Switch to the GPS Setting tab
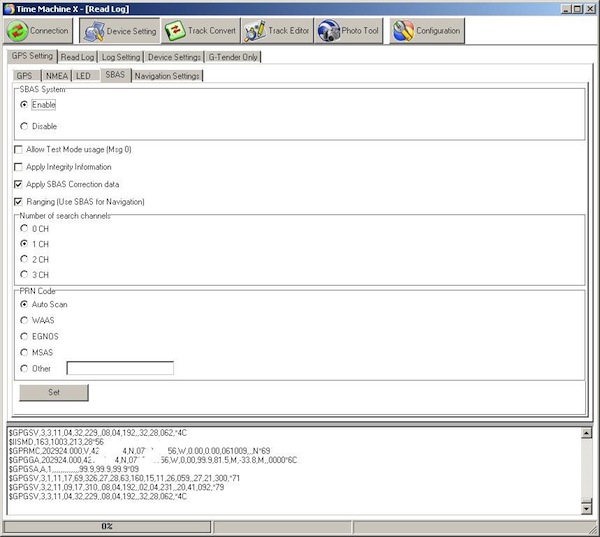Screen dimensions: 600x537 click(x=32, y=56)
